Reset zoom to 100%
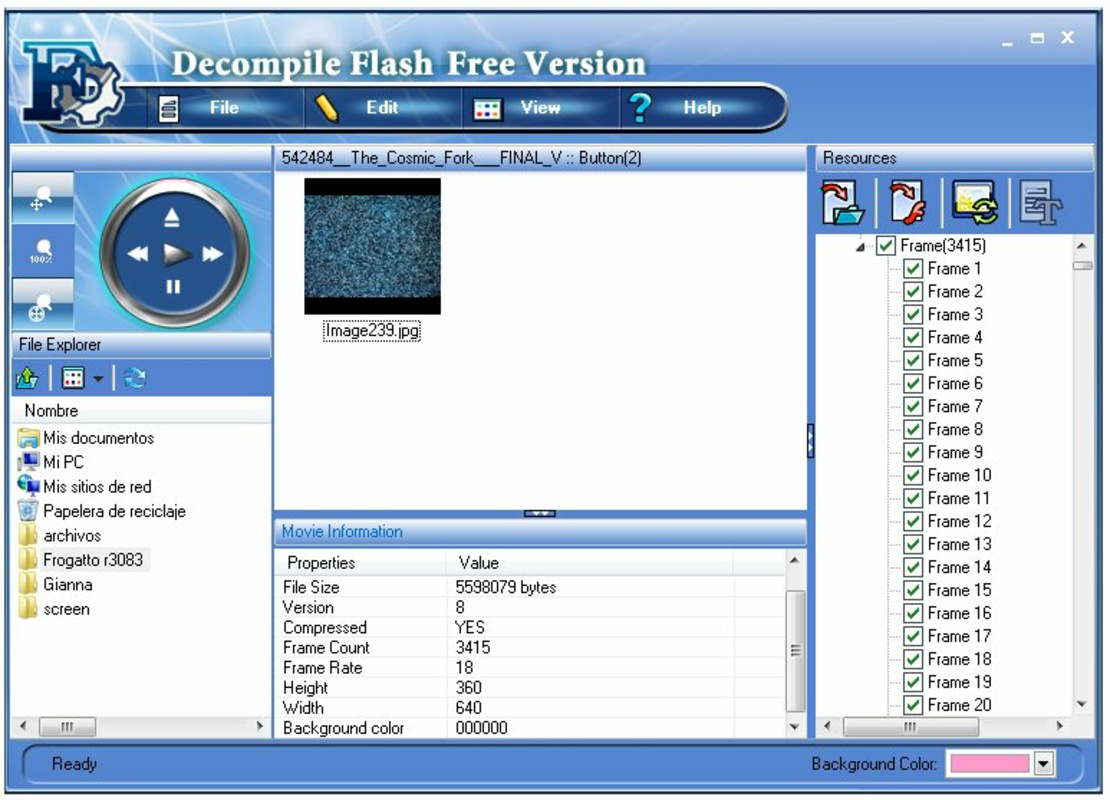The width and height of the screenshot is (1110, 800). [x=42, y=251]
